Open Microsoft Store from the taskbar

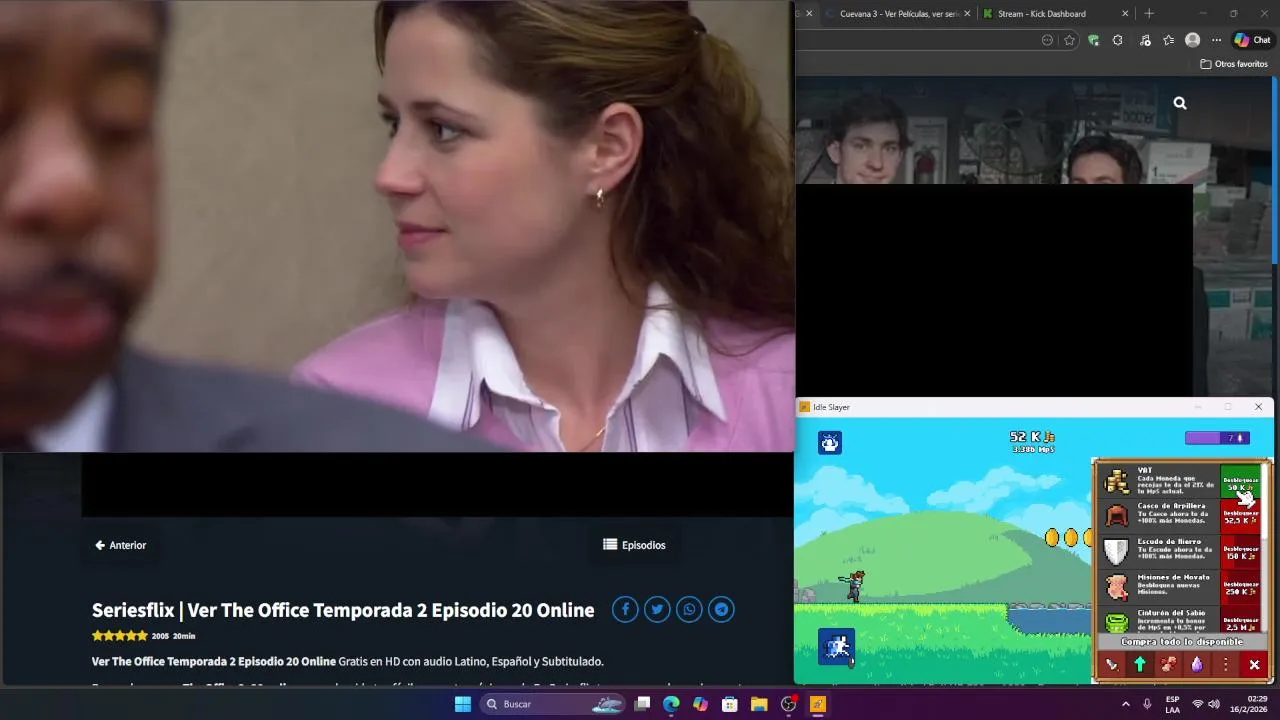pos(730,704)
